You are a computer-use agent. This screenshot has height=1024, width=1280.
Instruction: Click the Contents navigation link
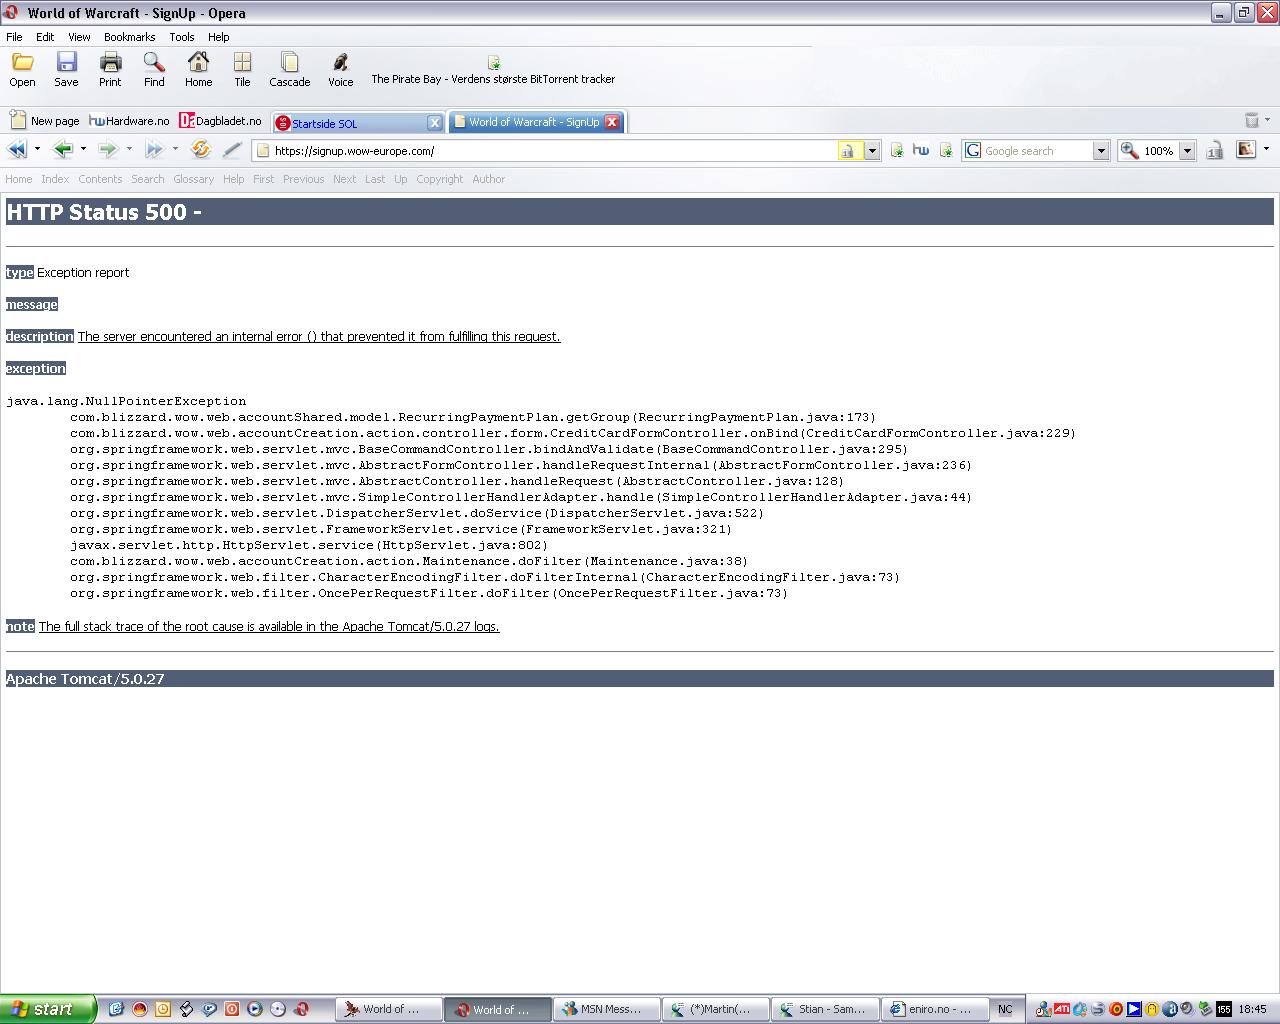(x=100, y=179)
